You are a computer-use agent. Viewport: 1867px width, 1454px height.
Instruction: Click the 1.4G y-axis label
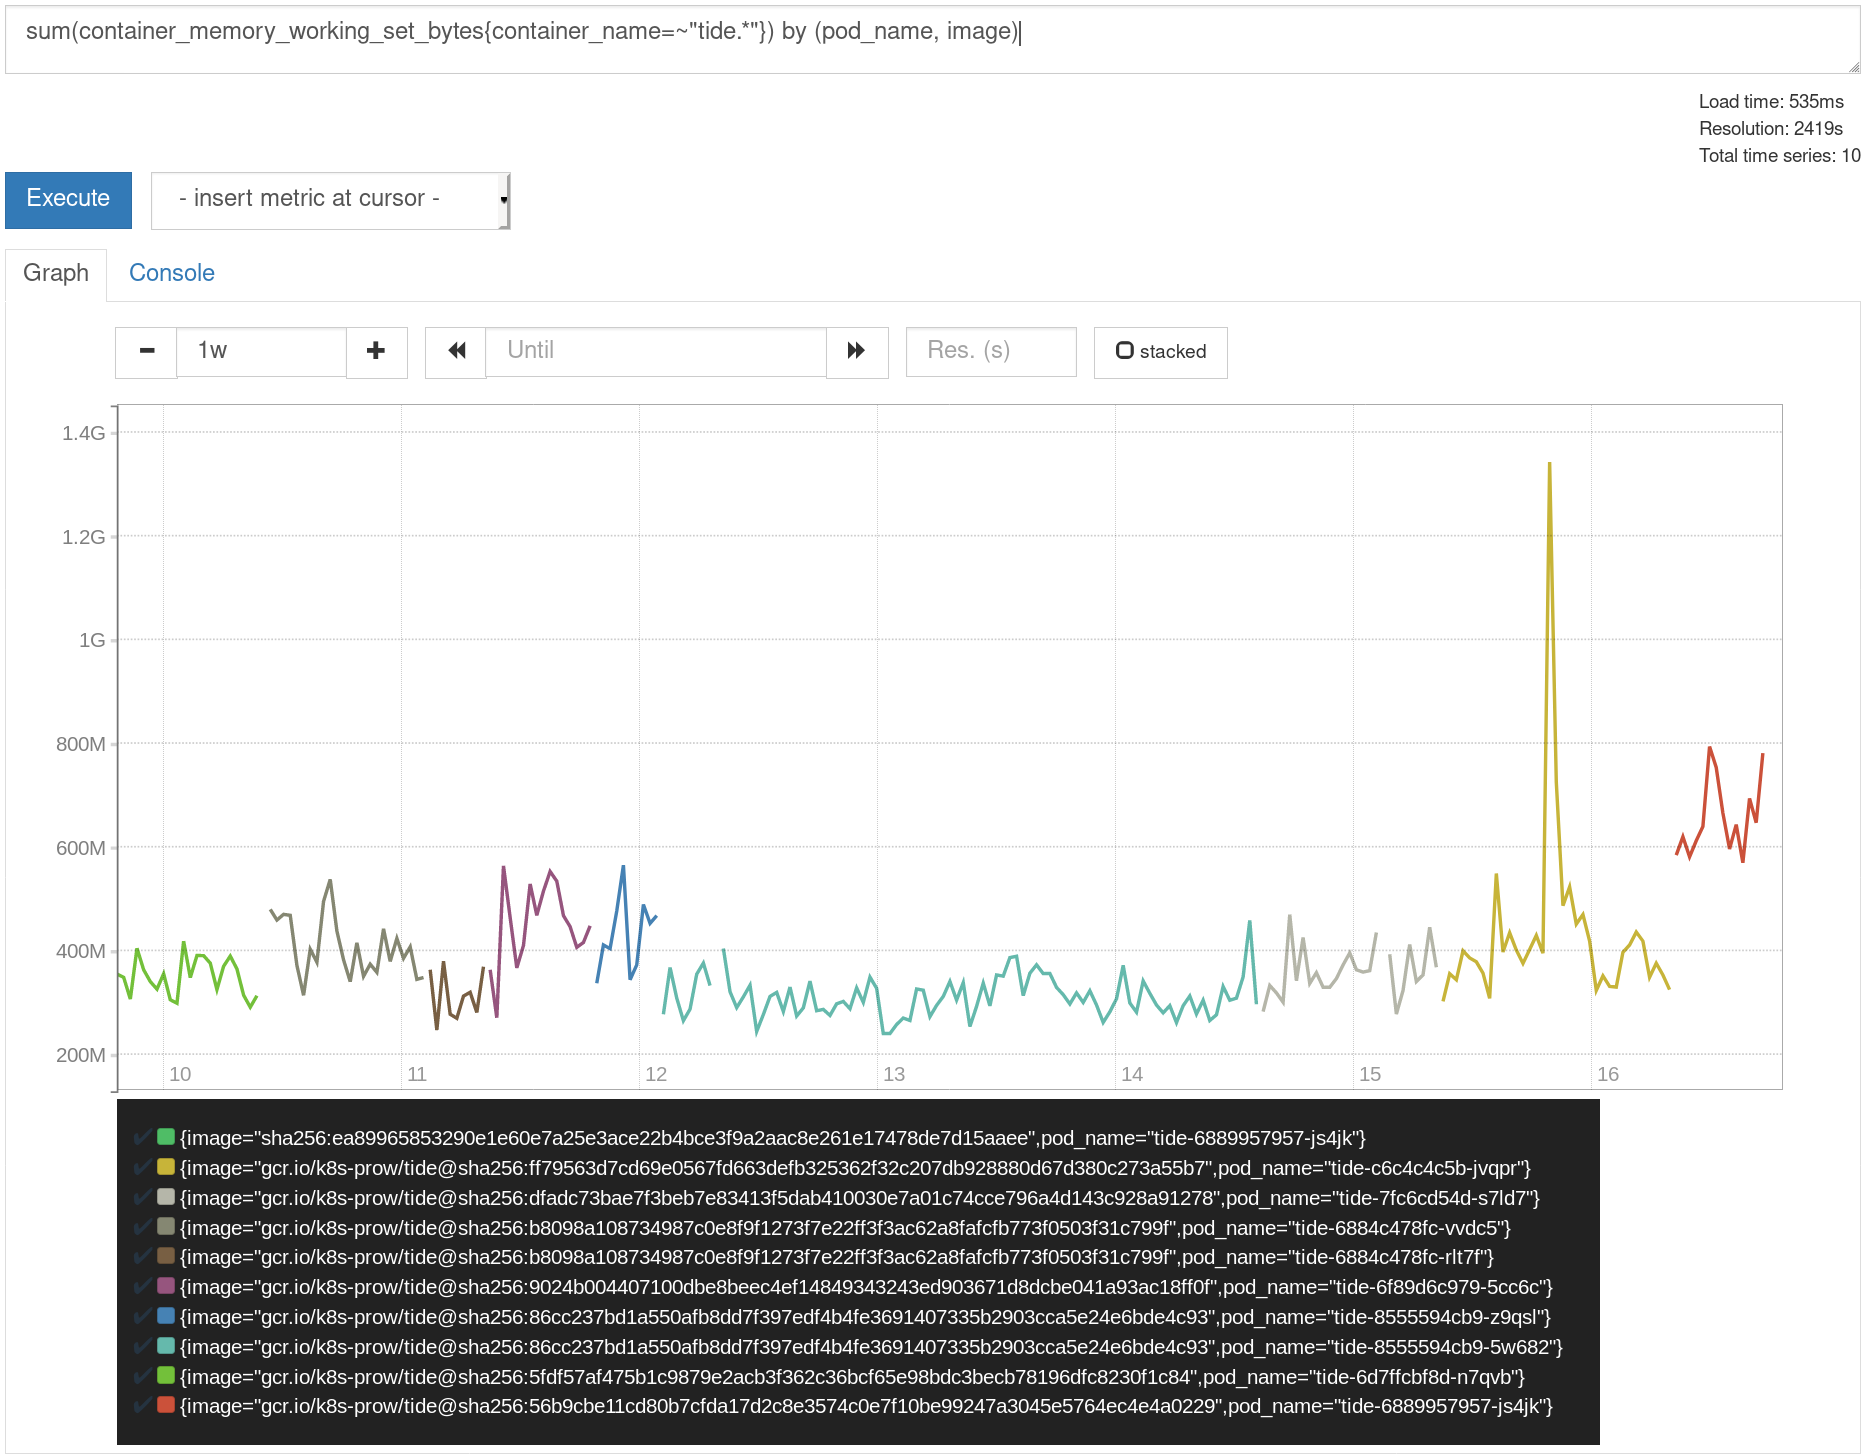(83, 433)
